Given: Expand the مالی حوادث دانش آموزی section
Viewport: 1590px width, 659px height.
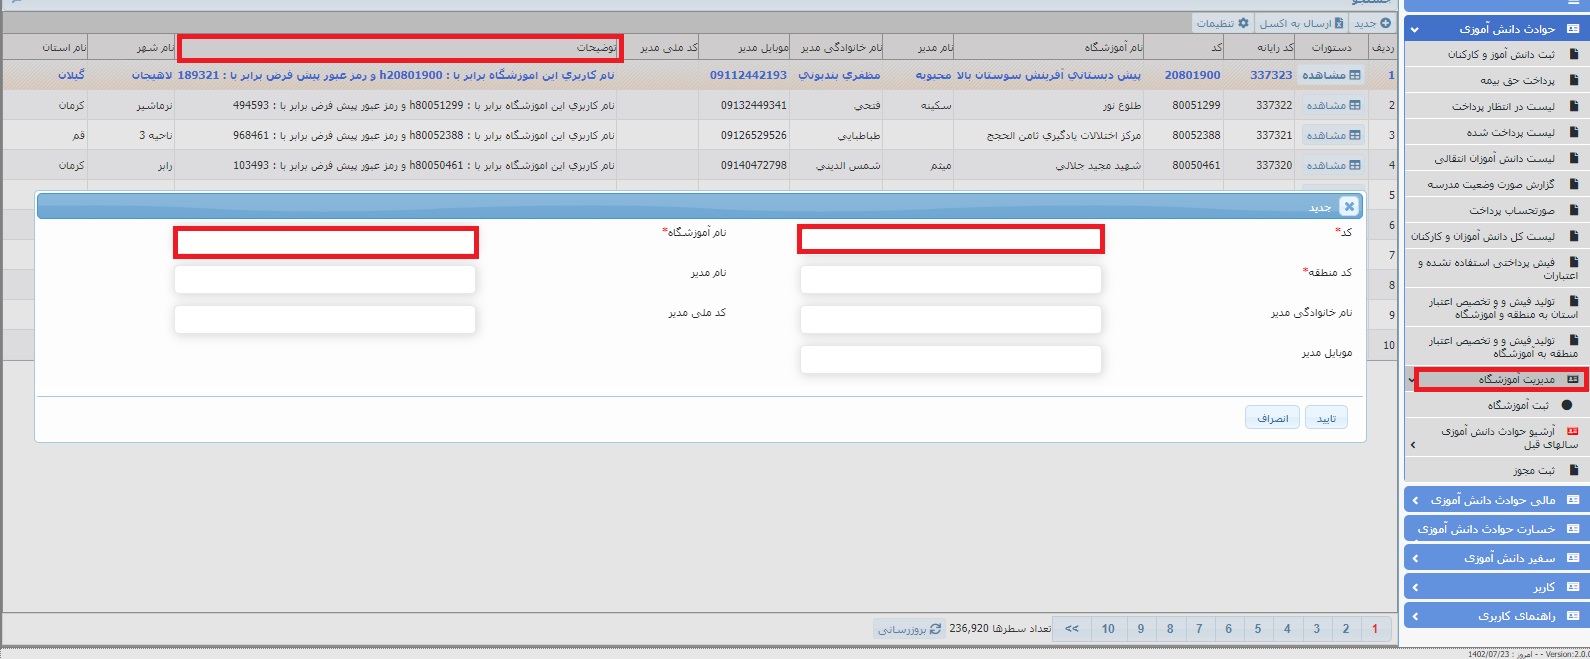Looking at the screenshot, I should (1414, 499).
